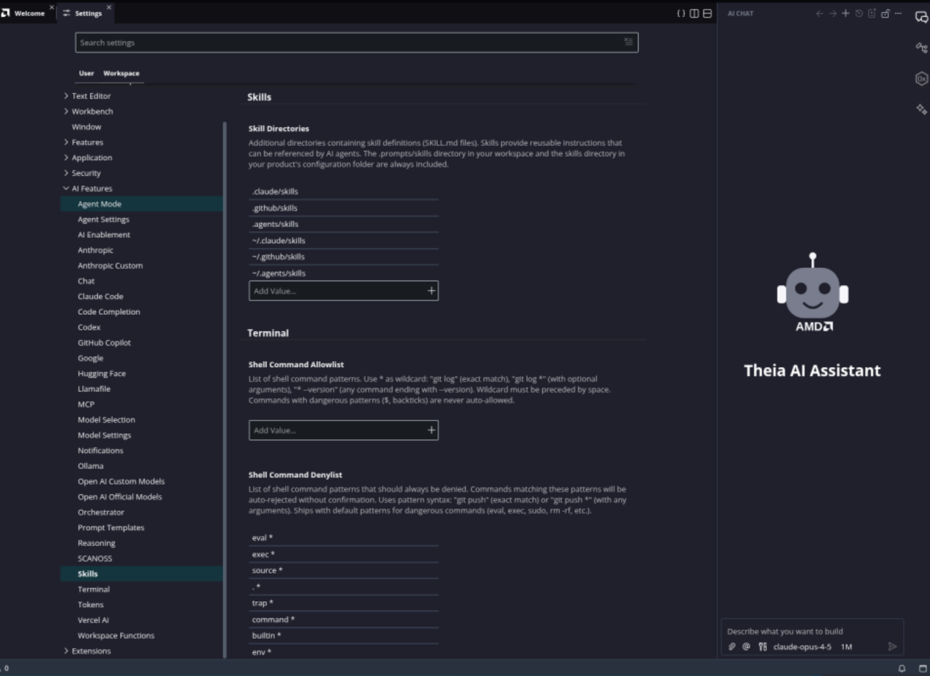This screenshot has height=676, width=930.
Task: Open the chat bubbles side panel icon
Action: tap(921, 17)
